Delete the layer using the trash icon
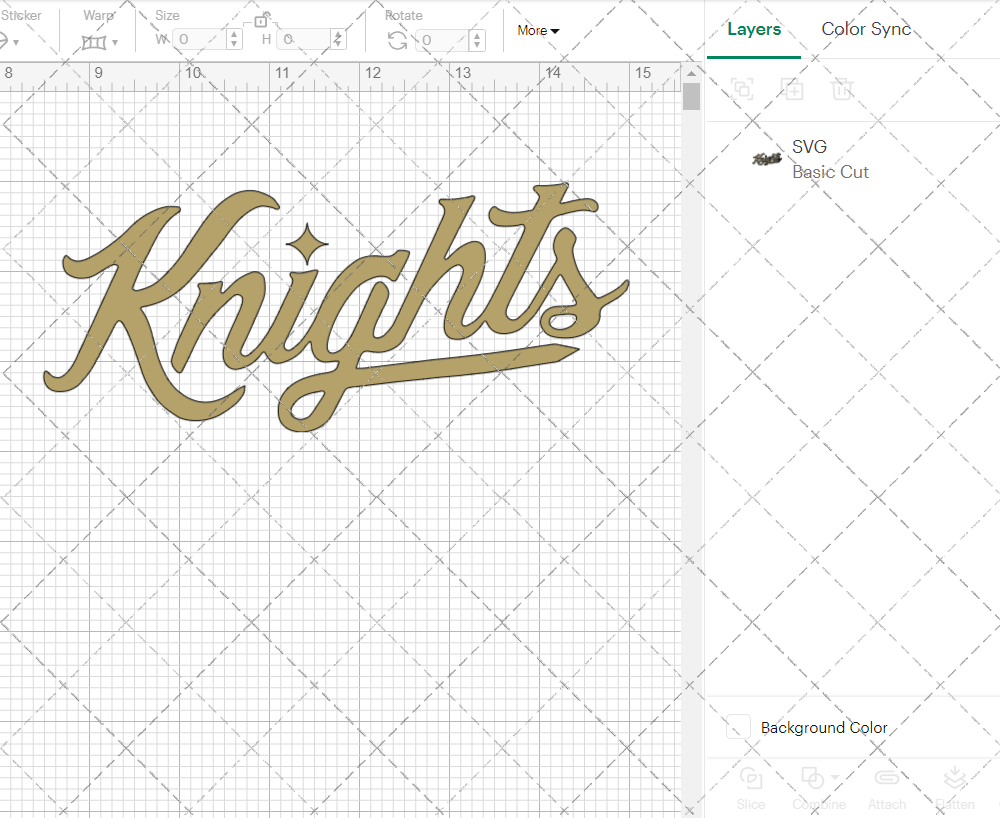Viewport: 1000px width, 818px height. click(x=843, y=89)
